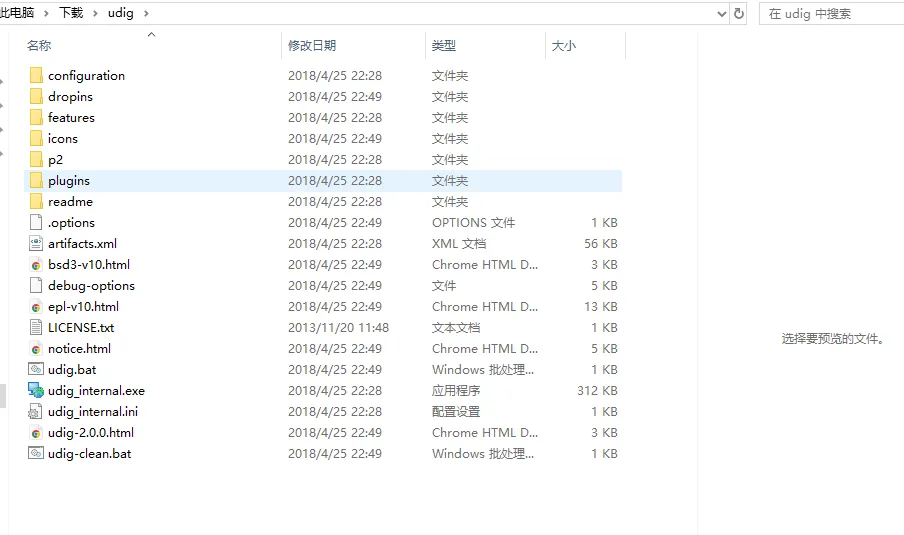Click the plugins folder icon
Image resolution: width=904 pixels, height=535 pixels.
[36, 180]
